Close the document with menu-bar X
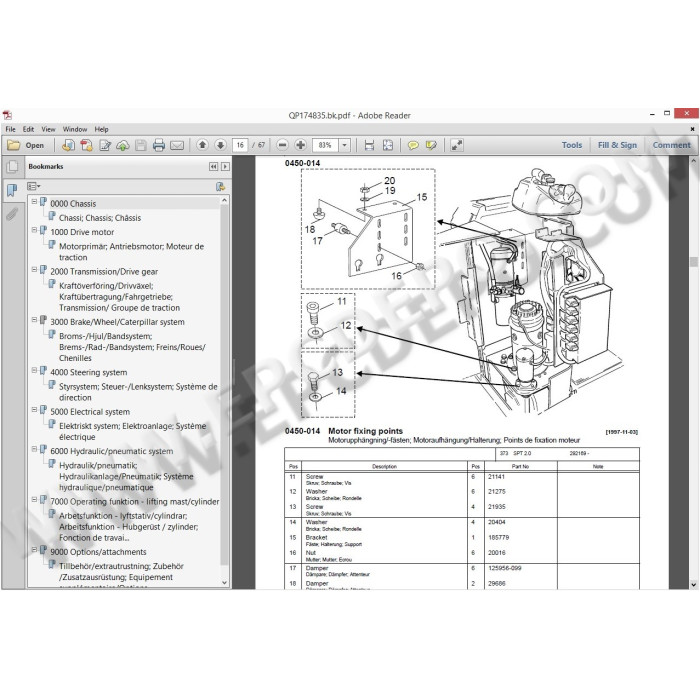Image resolution: width=700 pixels, height=700 pixels. click(692, 129)
